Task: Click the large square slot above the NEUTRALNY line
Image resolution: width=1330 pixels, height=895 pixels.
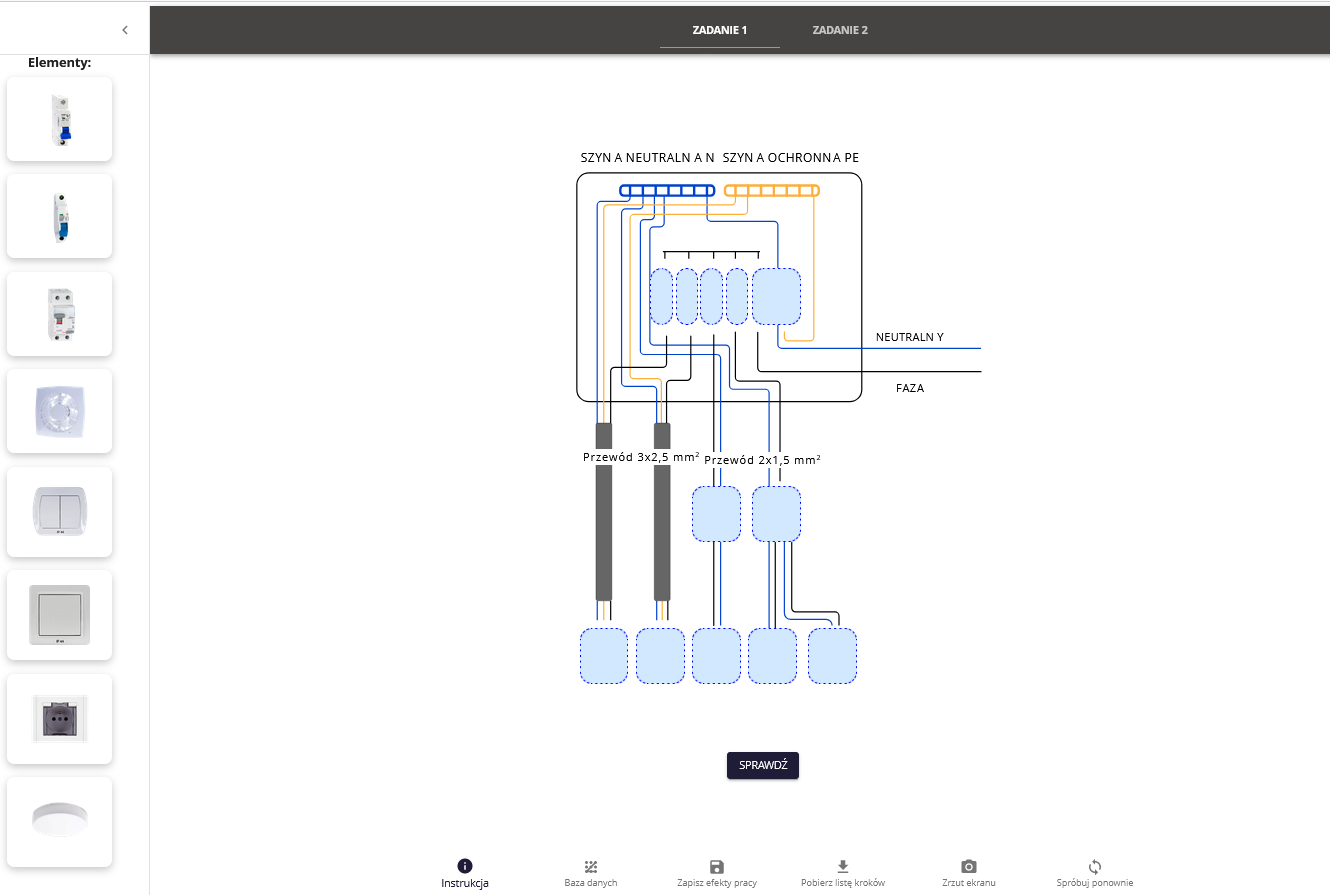Action: [777, 297]
